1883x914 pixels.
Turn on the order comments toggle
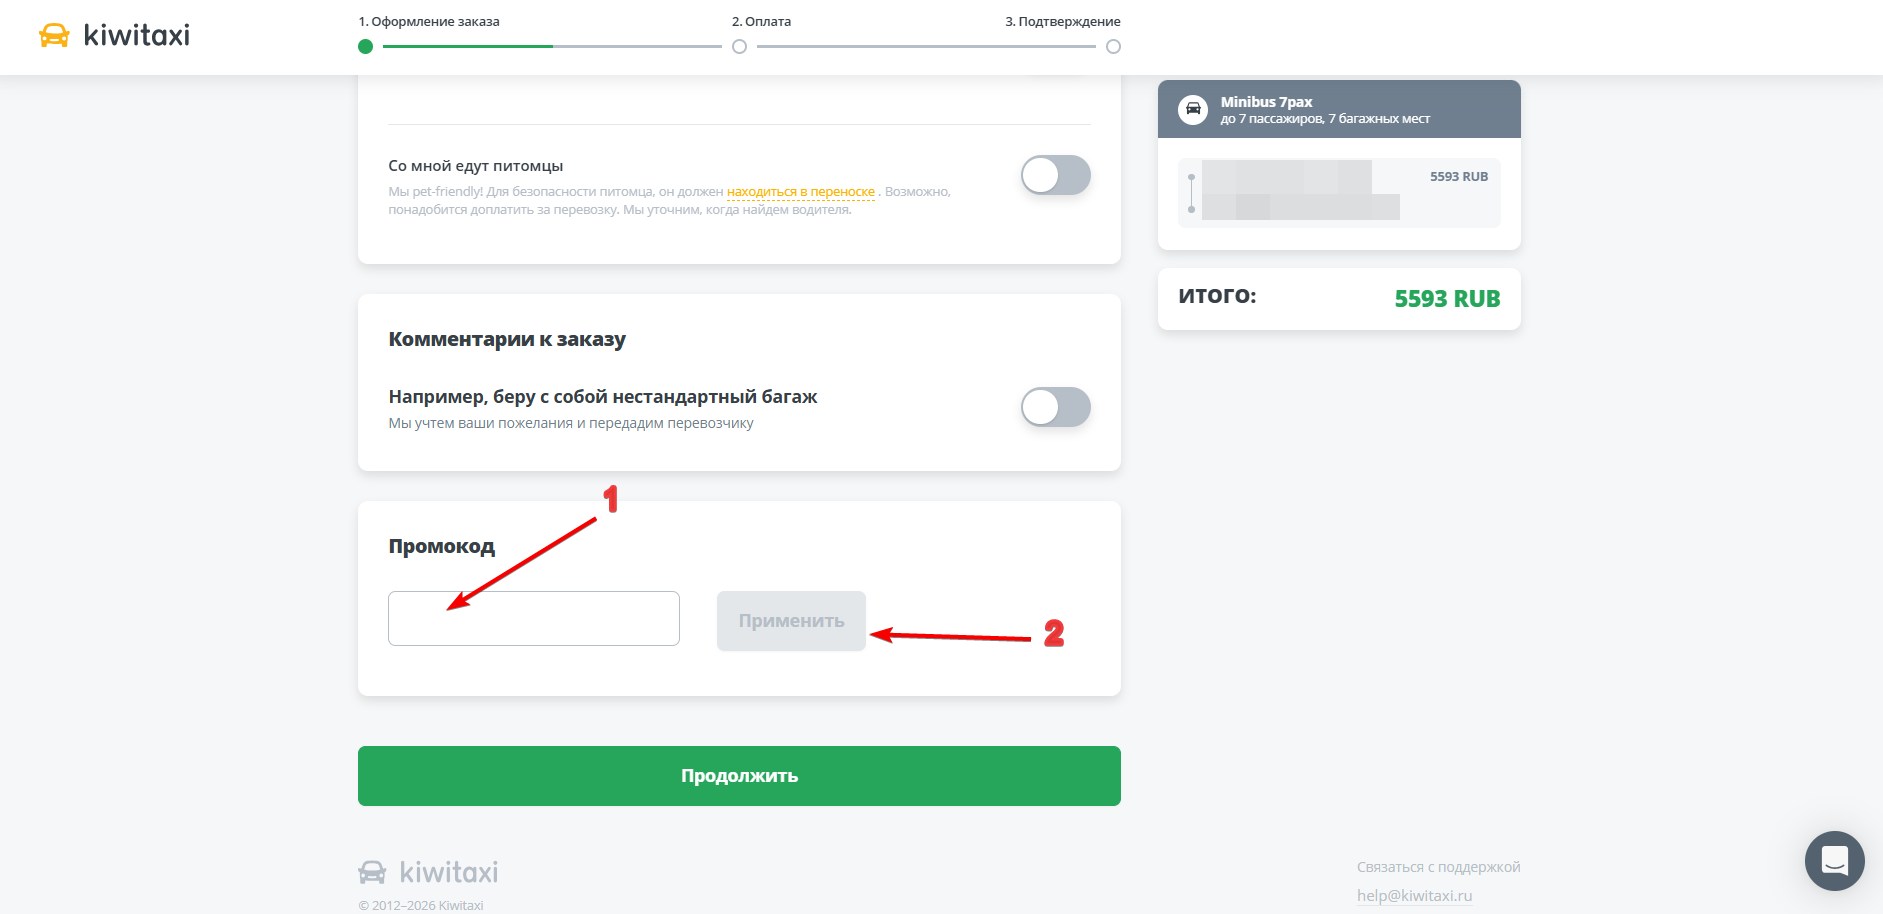[x=1055, y=407]
